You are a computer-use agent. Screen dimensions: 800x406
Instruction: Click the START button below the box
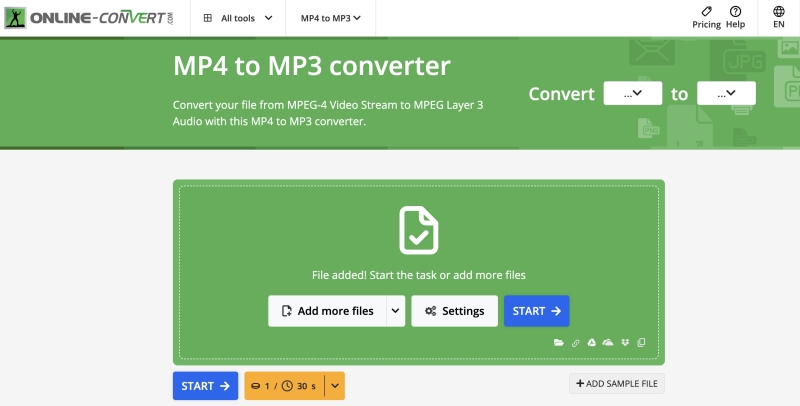[x=205, y=386]
